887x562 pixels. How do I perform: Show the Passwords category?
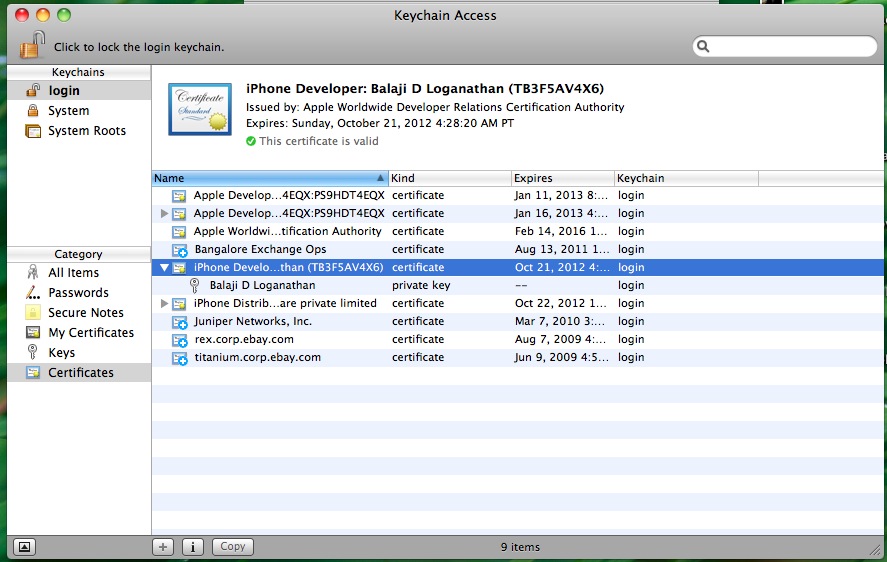click(79, 293)
